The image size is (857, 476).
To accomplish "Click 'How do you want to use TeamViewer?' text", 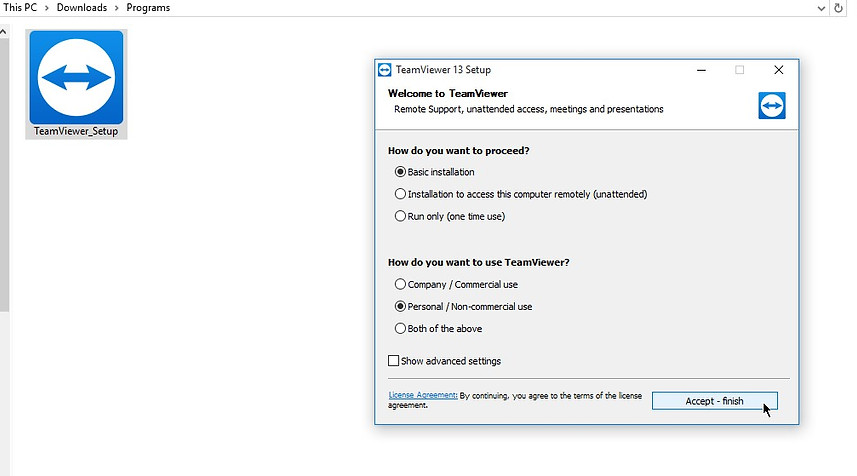I will tap(479, 262).
